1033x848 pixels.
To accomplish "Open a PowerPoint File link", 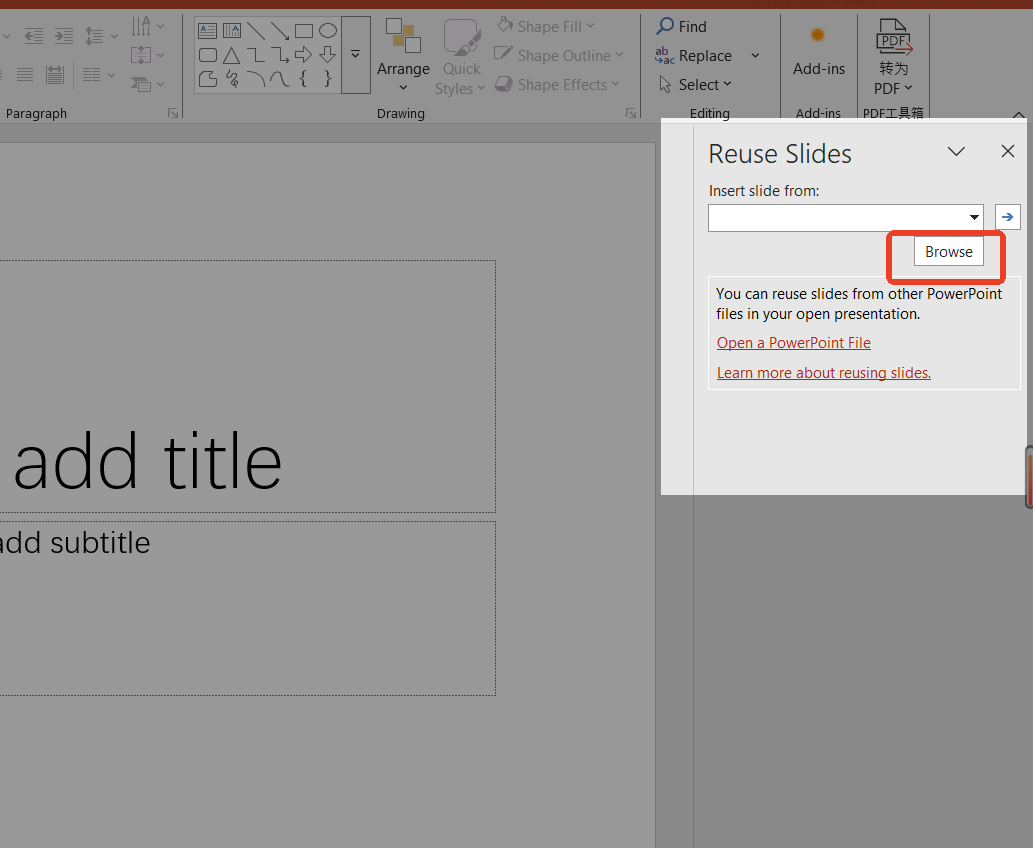I will pyautogui.click(x=793, y=342).
